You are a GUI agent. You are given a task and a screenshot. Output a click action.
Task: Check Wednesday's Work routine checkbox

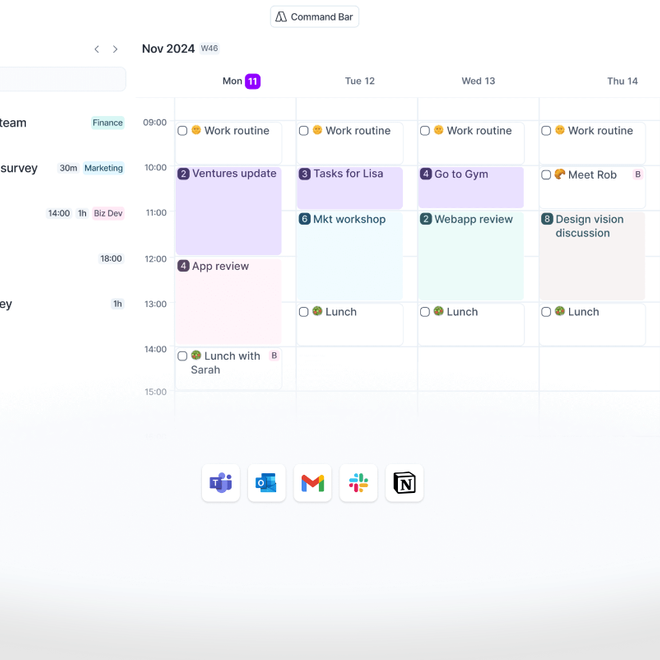(x=425, y=130)
